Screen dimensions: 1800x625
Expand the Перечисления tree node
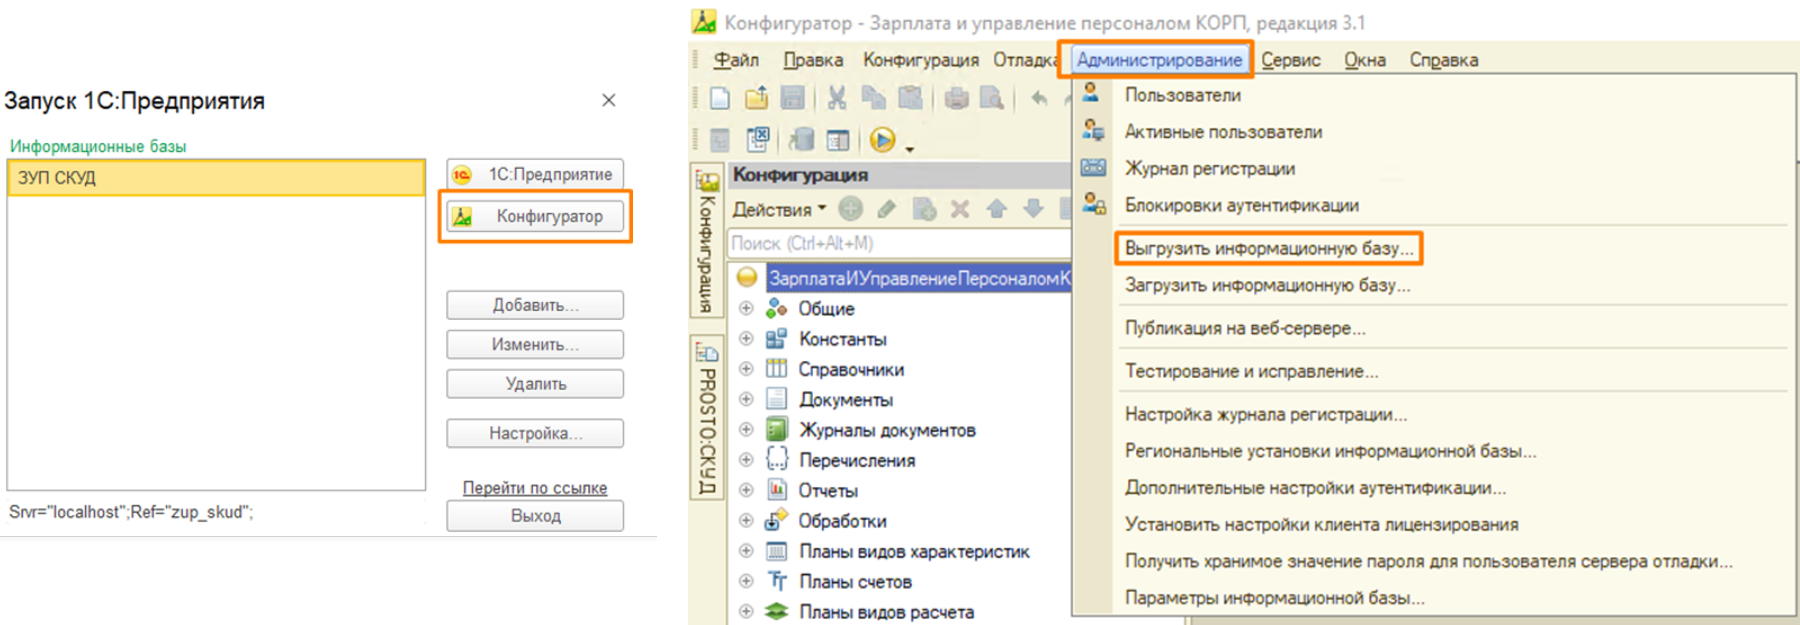746,459
